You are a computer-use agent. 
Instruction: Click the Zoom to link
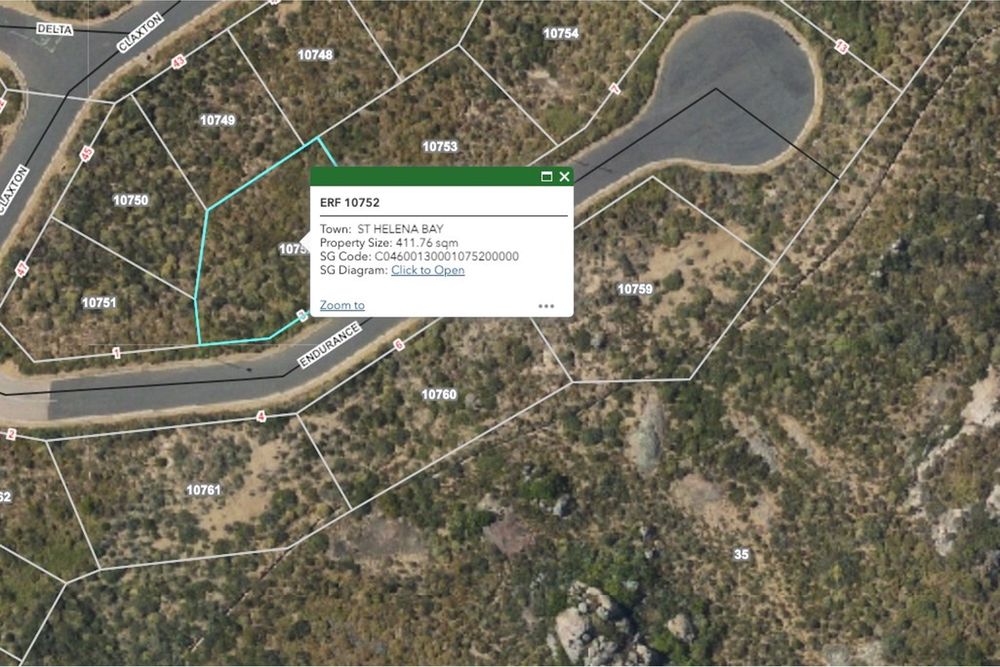click(x=342, y=305)
